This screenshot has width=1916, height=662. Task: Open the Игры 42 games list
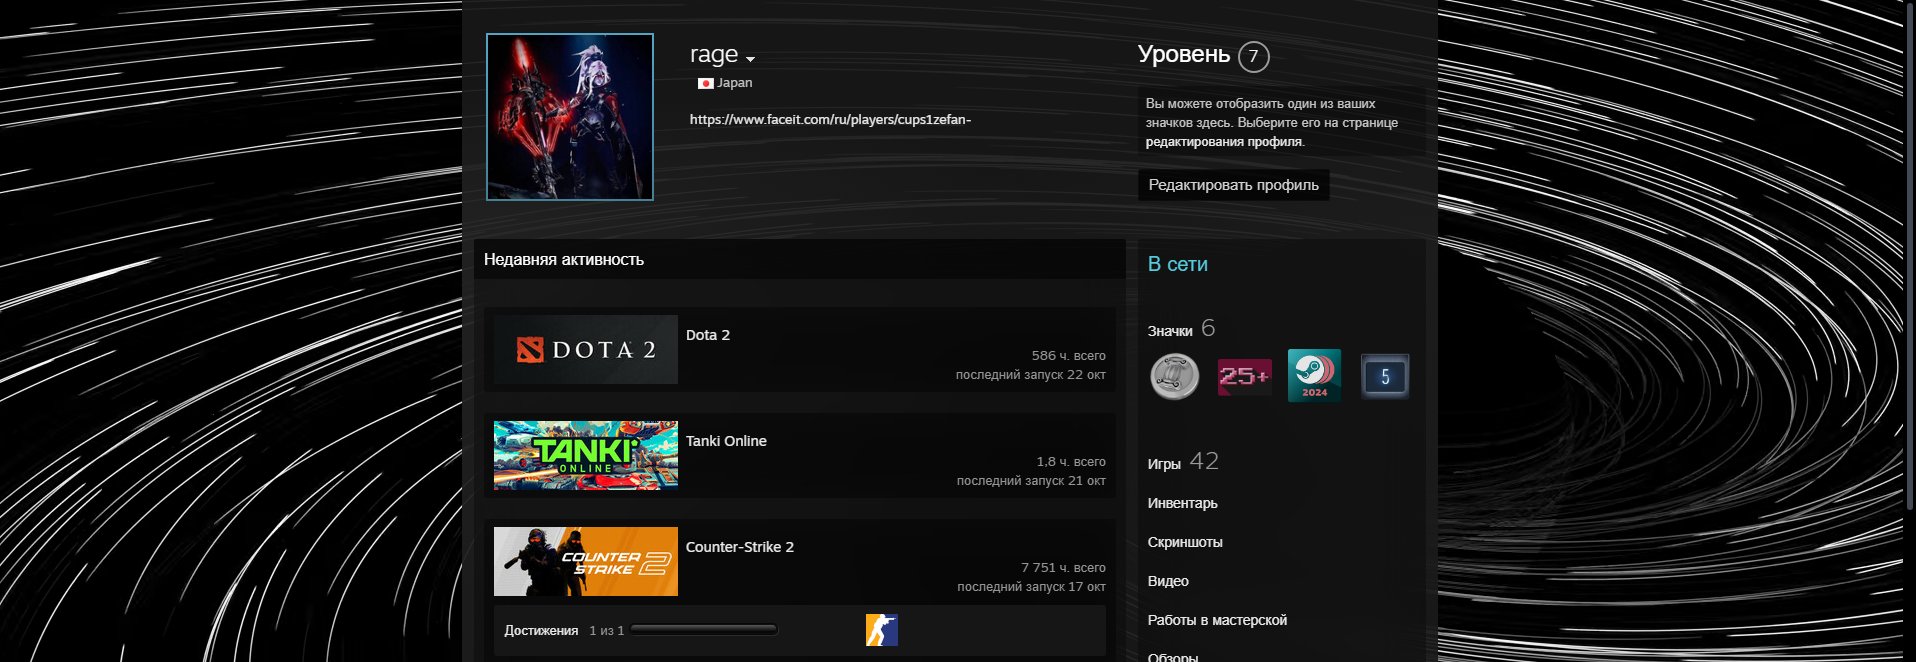pyautogui.click(x=1183, y=462)
